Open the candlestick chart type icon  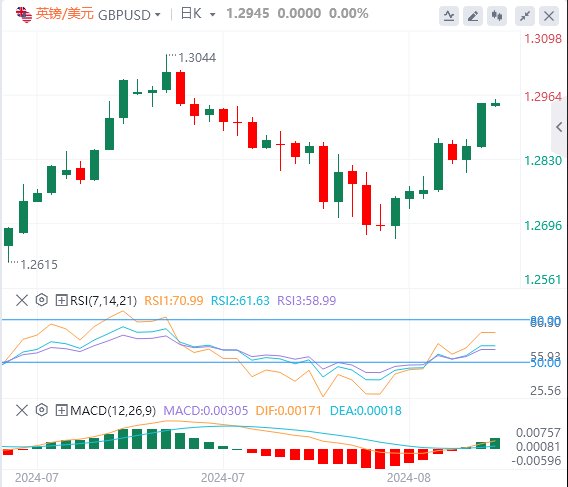pos(497,16)
